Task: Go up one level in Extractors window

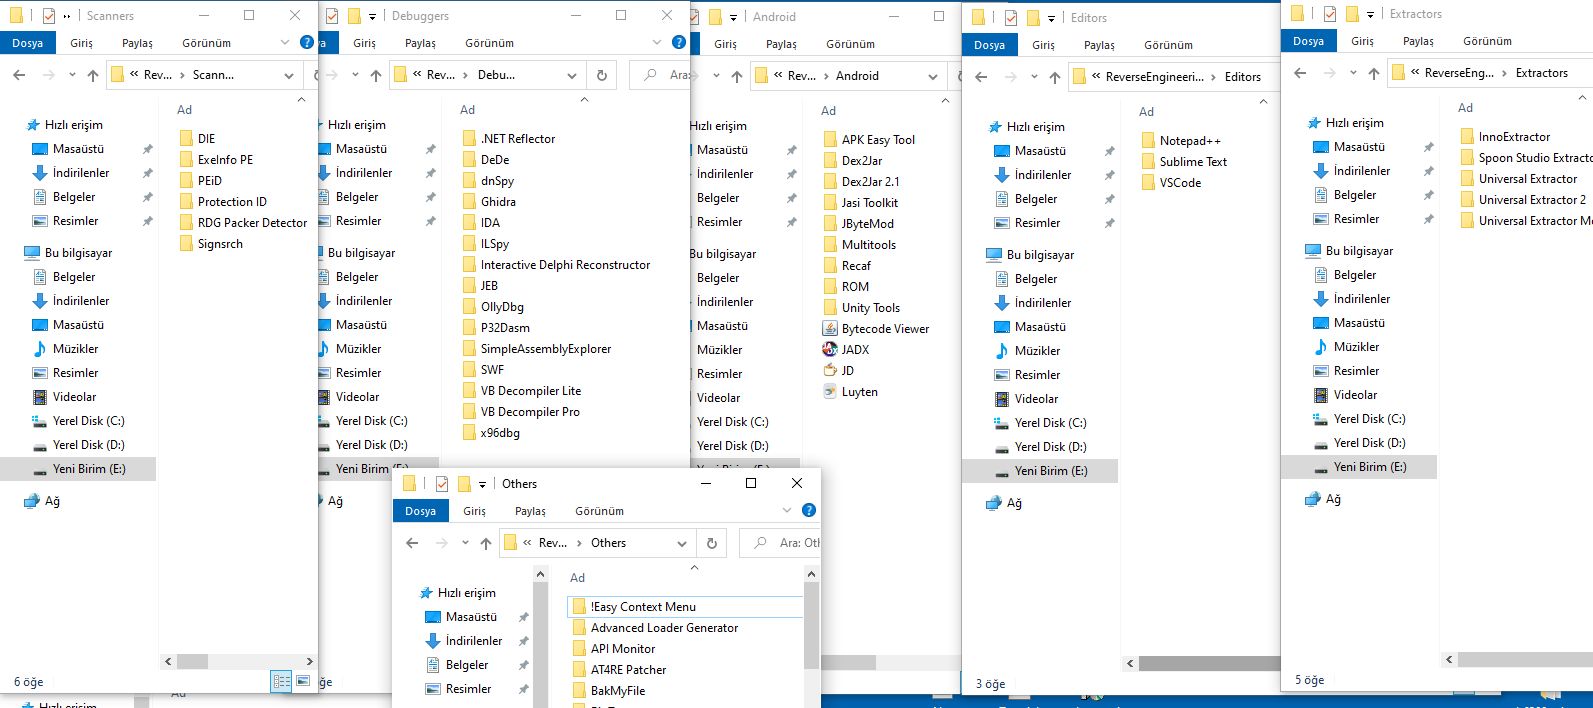Action: click(1374, 73)
